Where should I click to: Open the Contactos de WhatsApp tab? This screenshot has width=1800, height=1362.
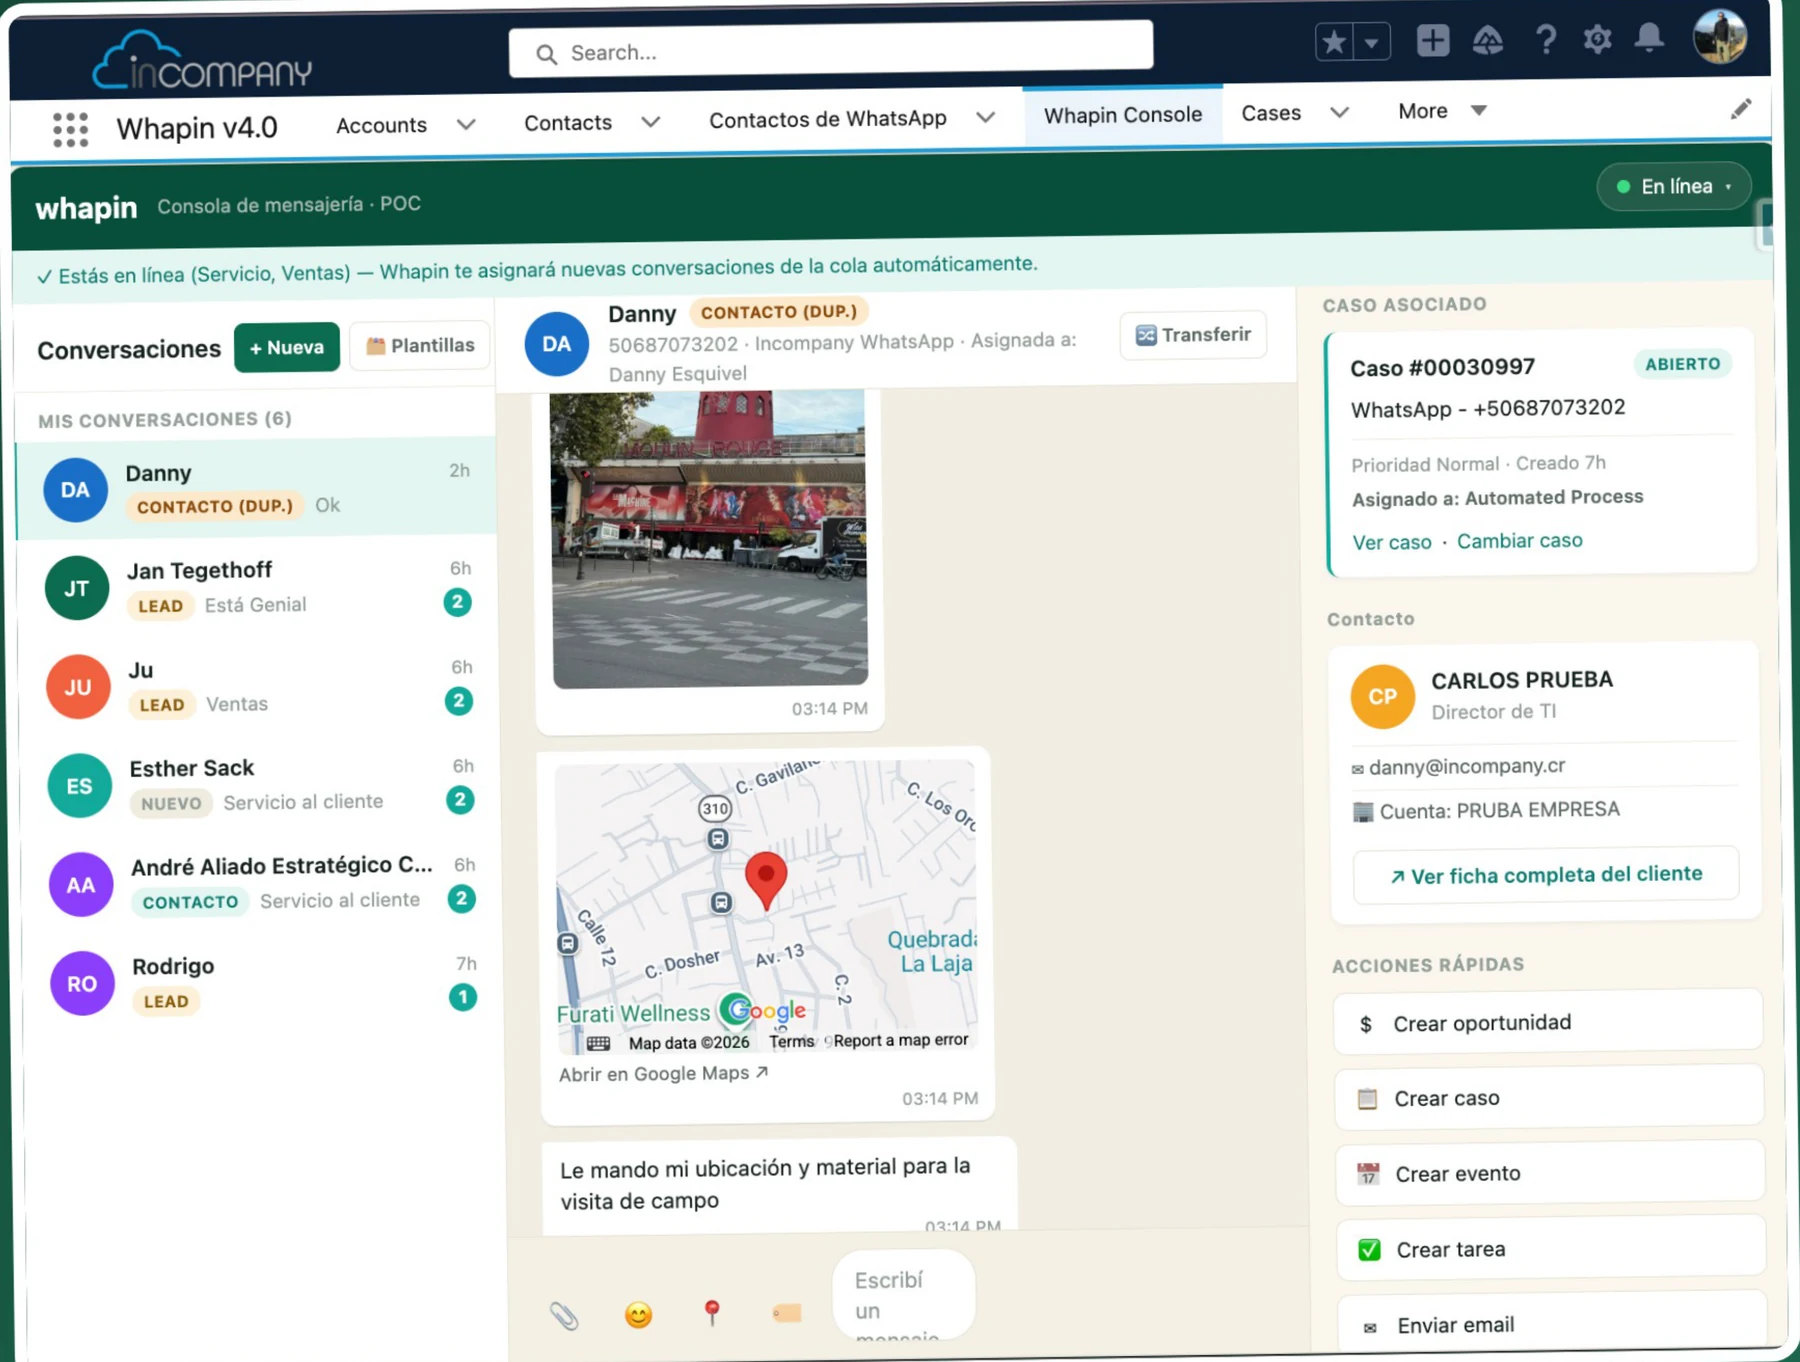(x=827, y=119)
